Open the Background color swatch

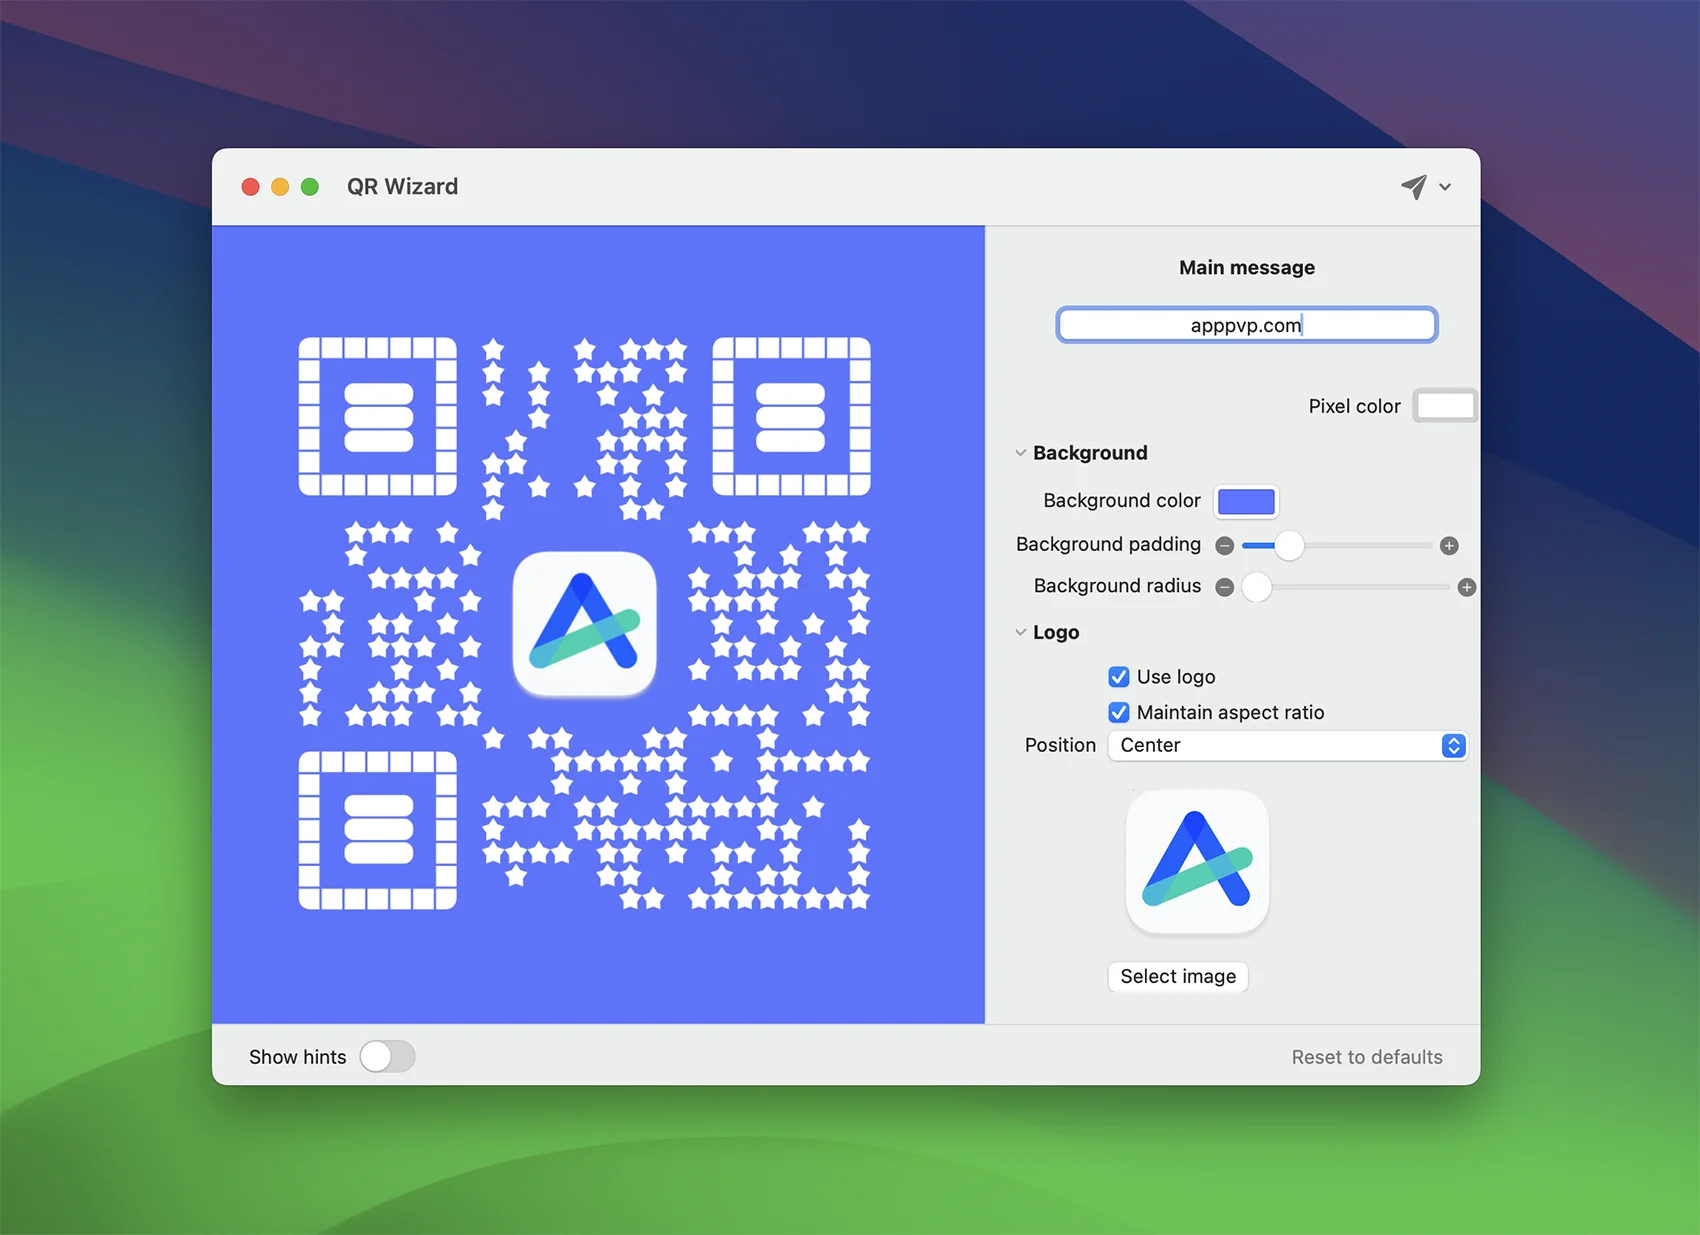[x=1246, y=501]
